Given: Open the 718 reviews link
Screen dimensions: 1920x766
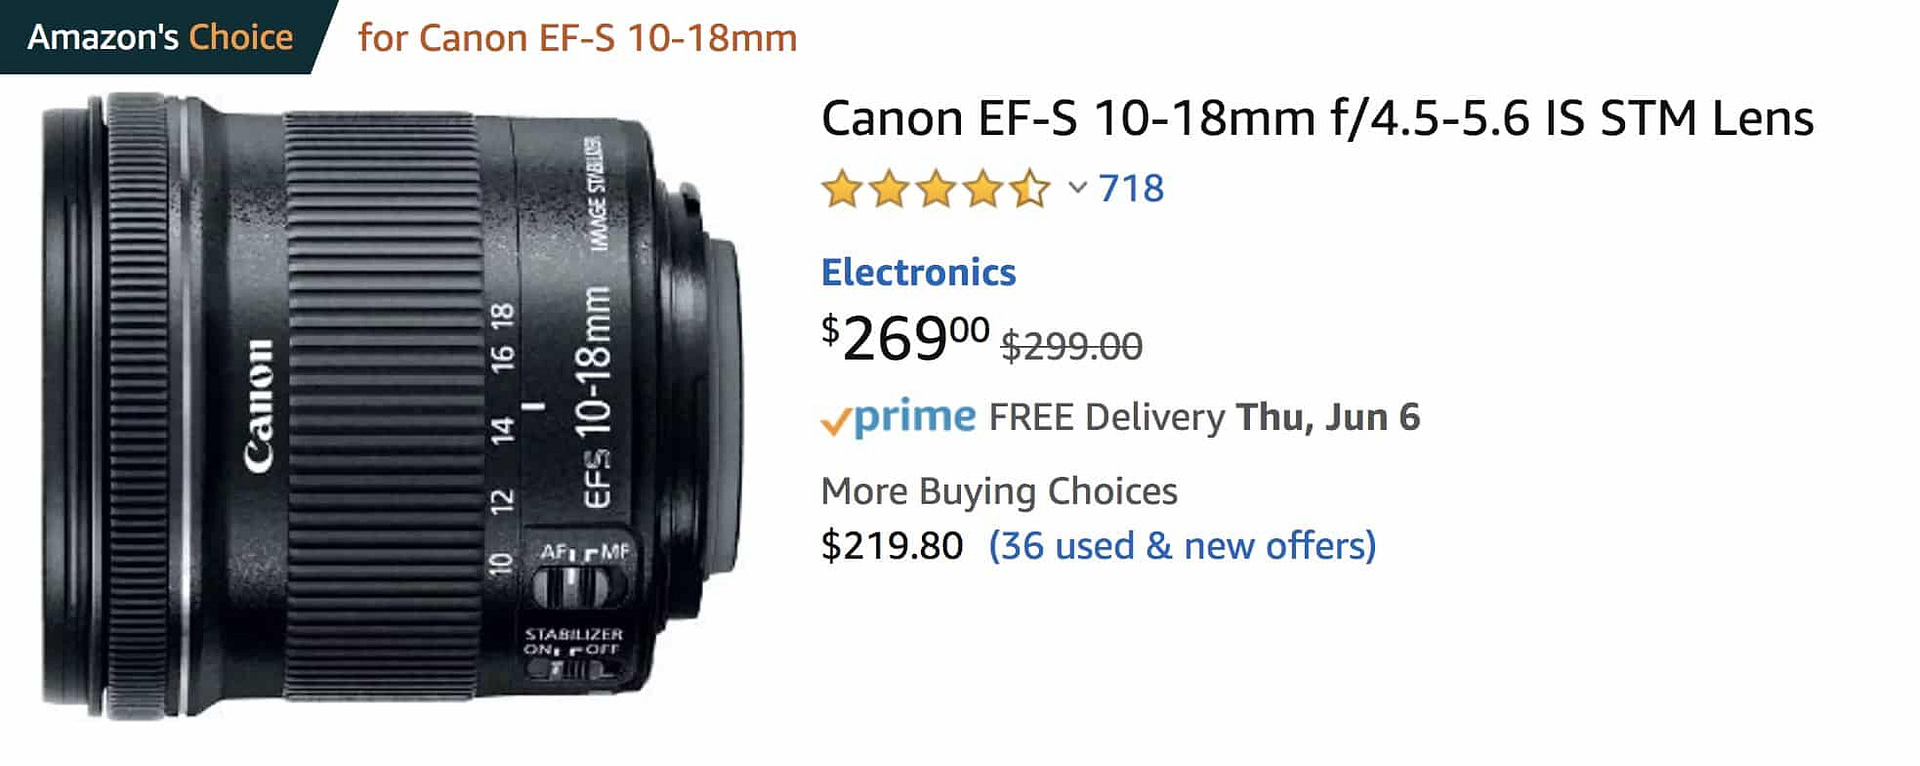Looking at the screenshot, I should point(1130,188).
